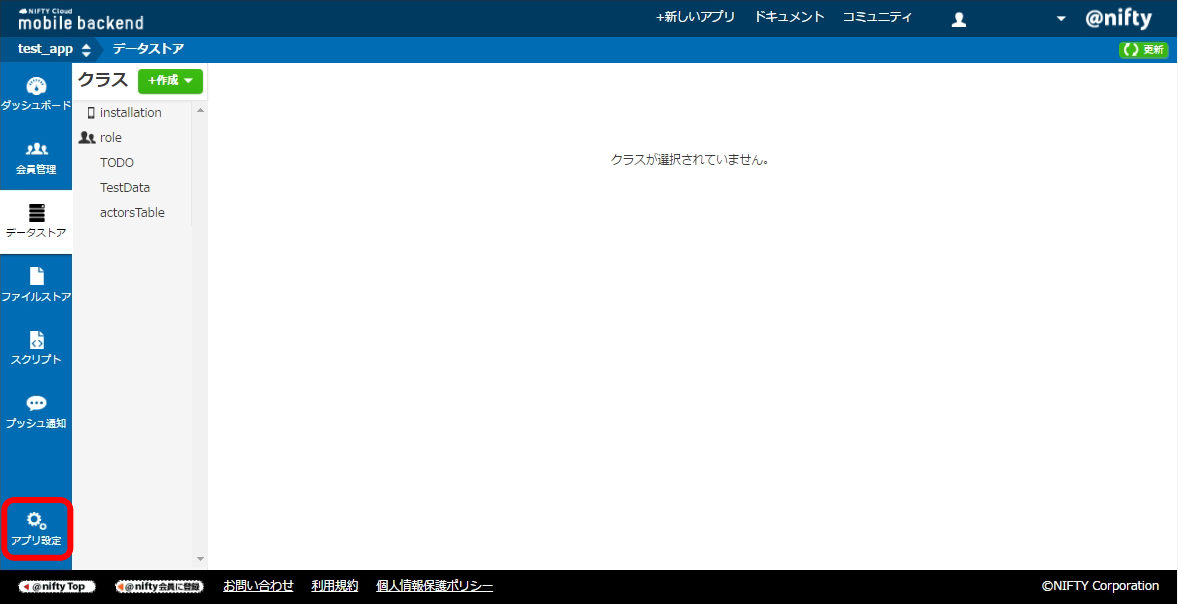Switch to the ドキュメント menu item
The height and width of the screenshot is (604, 1178).
click(789, 17)
